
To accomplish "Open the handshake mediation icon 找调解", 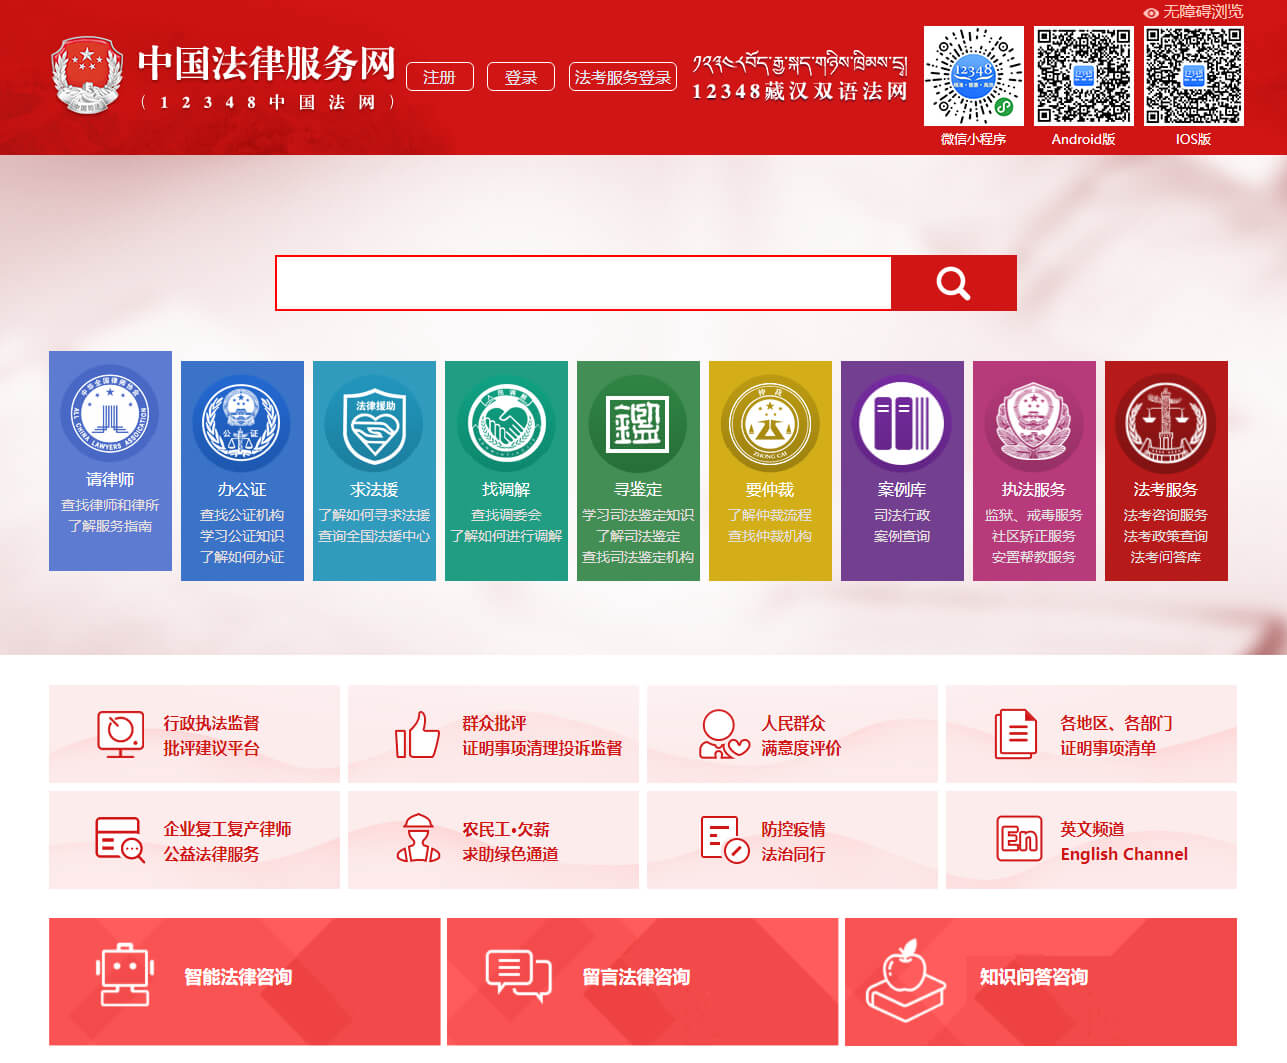I will (x=506, y=423).
